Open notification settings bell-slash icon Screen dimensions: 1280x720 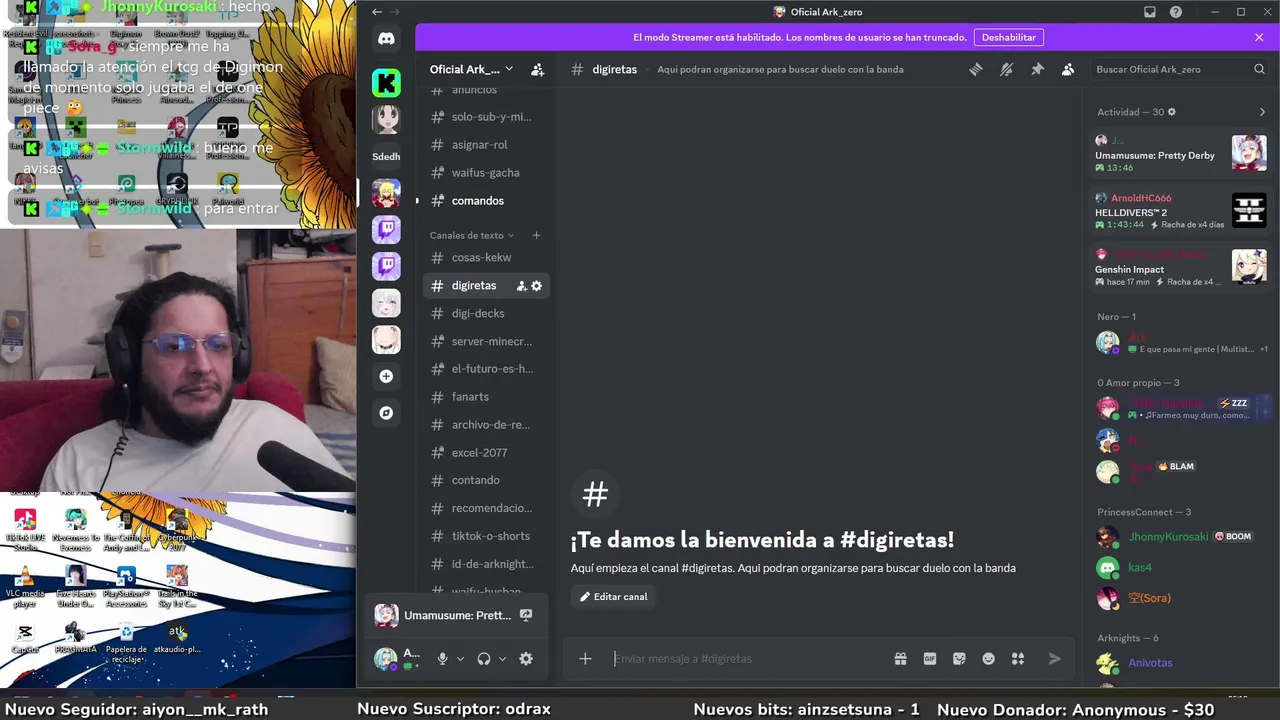click(x=1007, y=69)
